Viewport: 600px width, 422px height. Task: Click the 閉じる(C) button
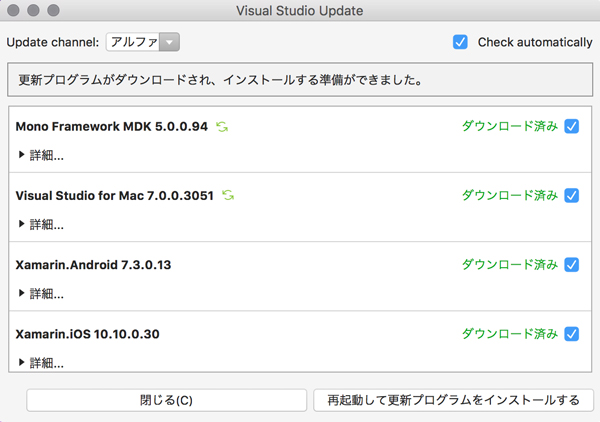click(x=166, y=400)
